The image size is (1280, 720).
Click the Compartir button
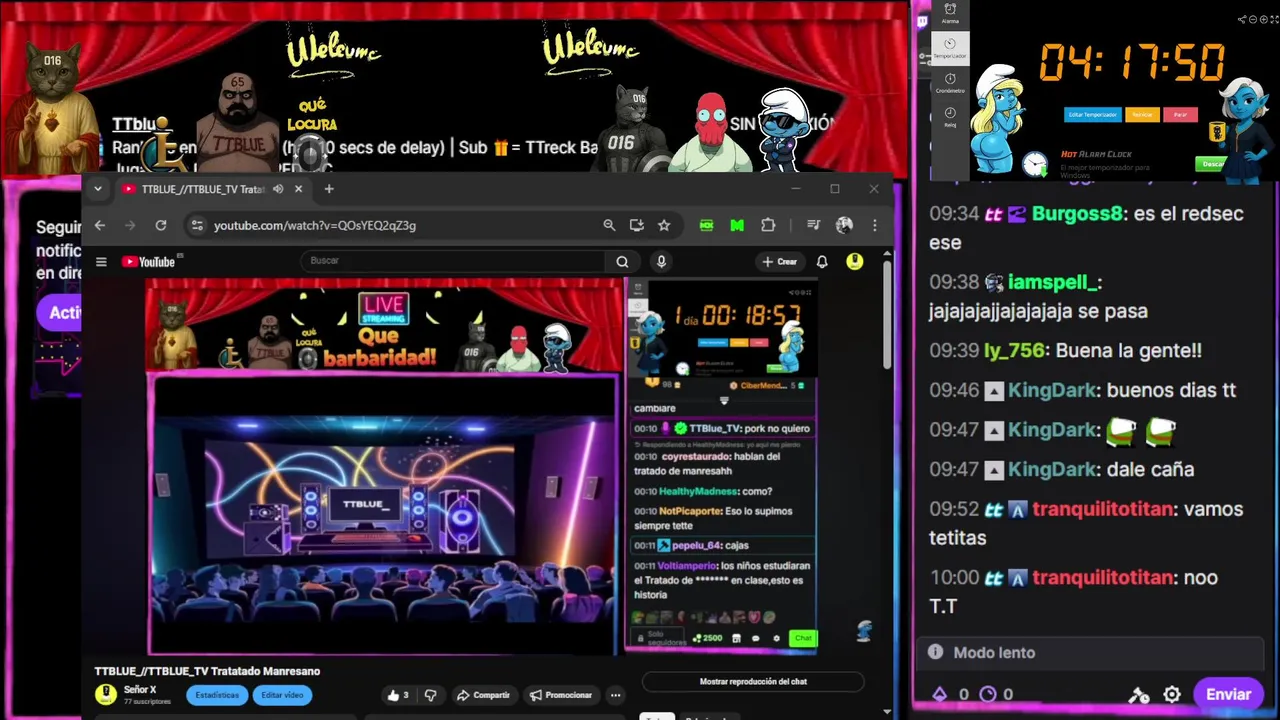483,695
